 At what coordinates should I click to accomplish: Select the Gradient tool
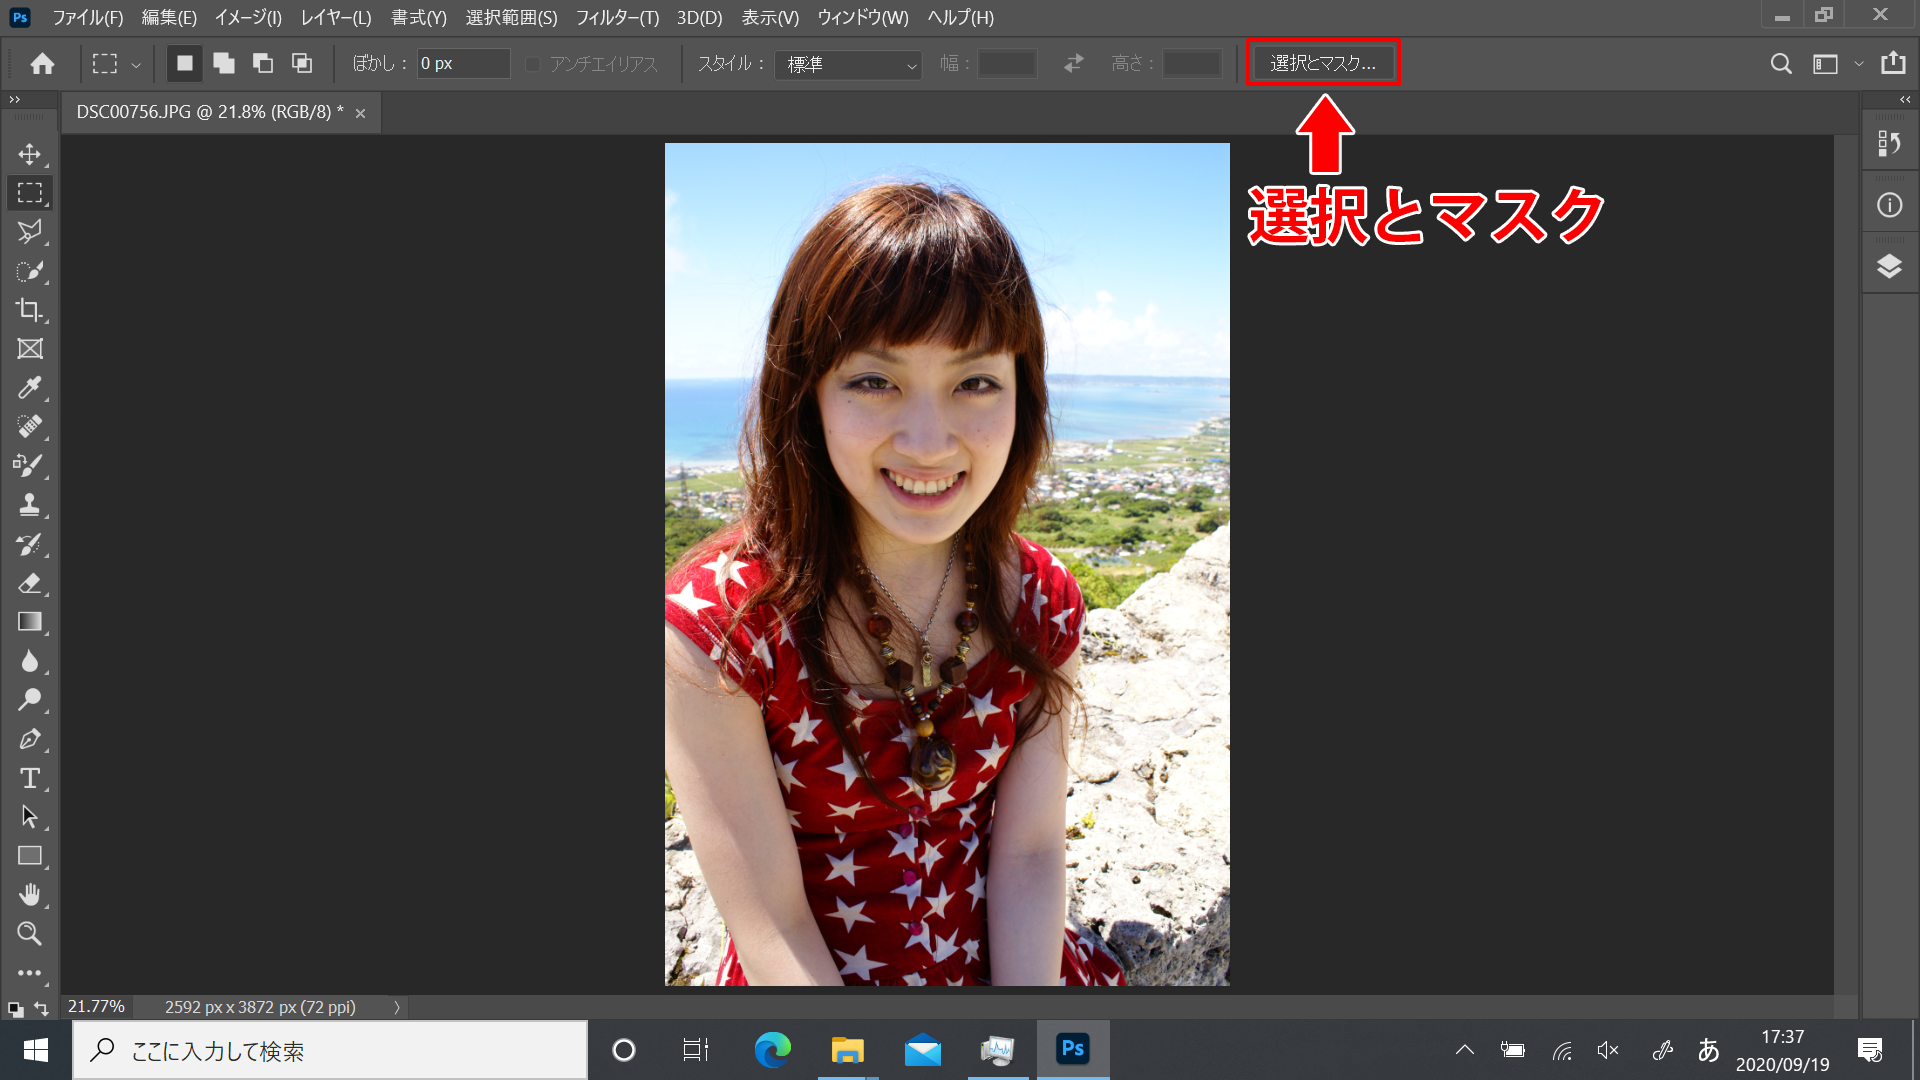[29, 621]
